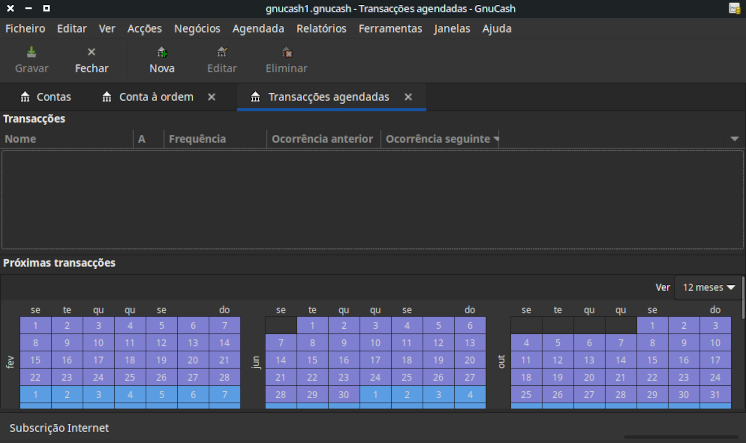Switch to the Contas tab
Screen dimensions: 746x443
[45, 97]
